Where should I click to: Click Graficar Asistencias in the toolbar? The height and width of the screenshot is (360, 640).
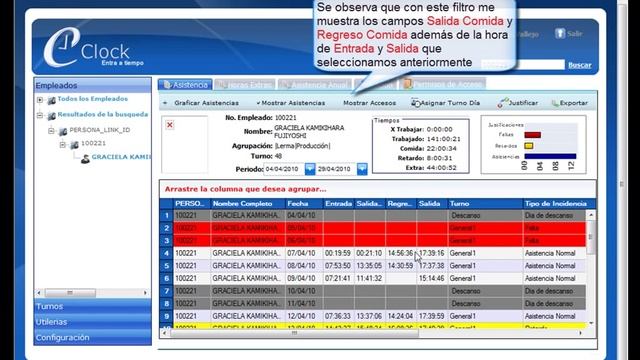tap(207, 103)
